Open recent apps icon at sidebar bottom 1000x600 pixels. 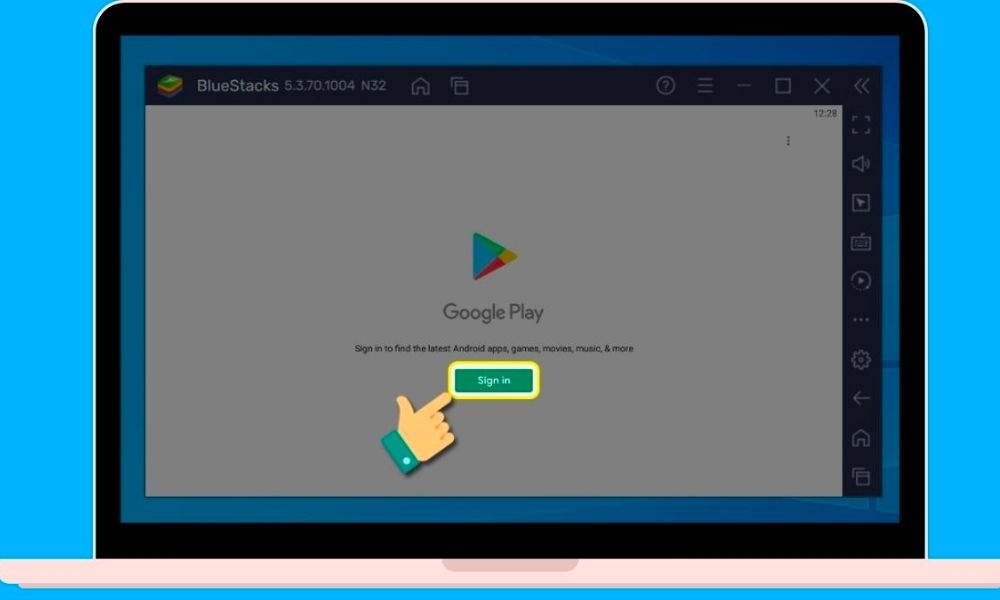860,476
